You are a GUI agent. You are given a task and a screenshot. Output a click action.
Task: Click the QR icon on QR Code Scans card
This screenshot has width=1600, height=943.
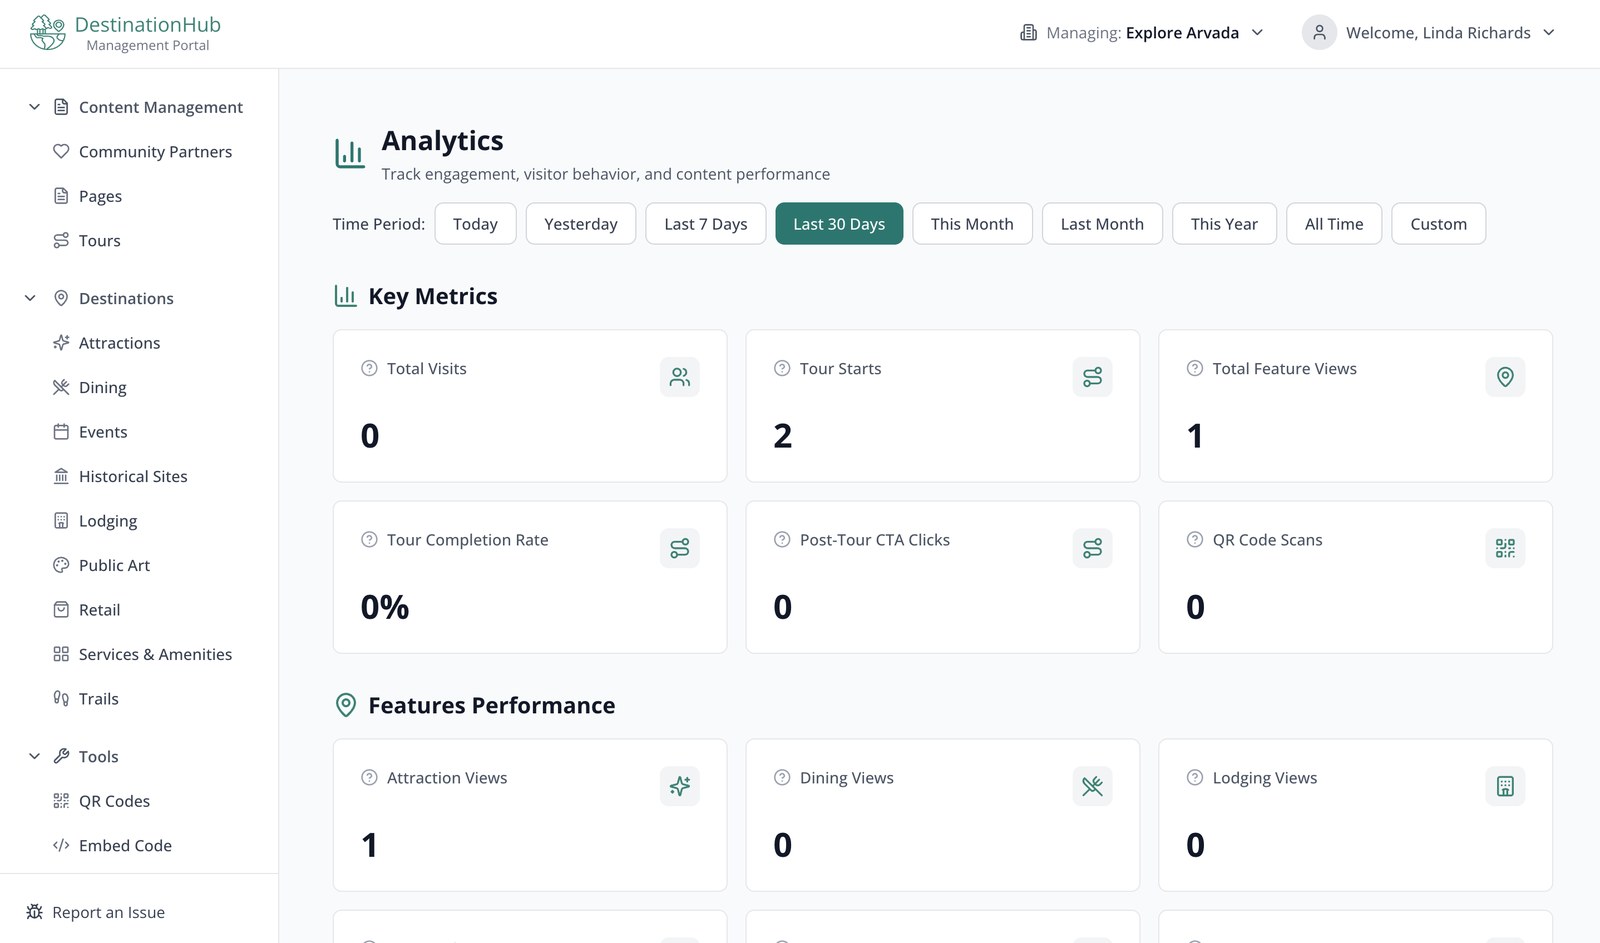pos(1505,548)
